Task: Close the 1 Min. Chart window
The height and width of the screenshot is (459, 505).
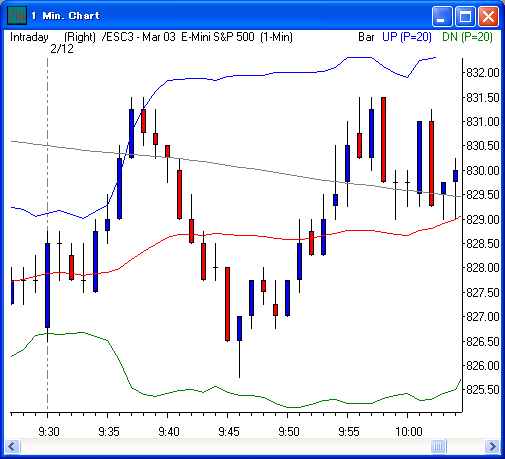Action: point(488,16)
